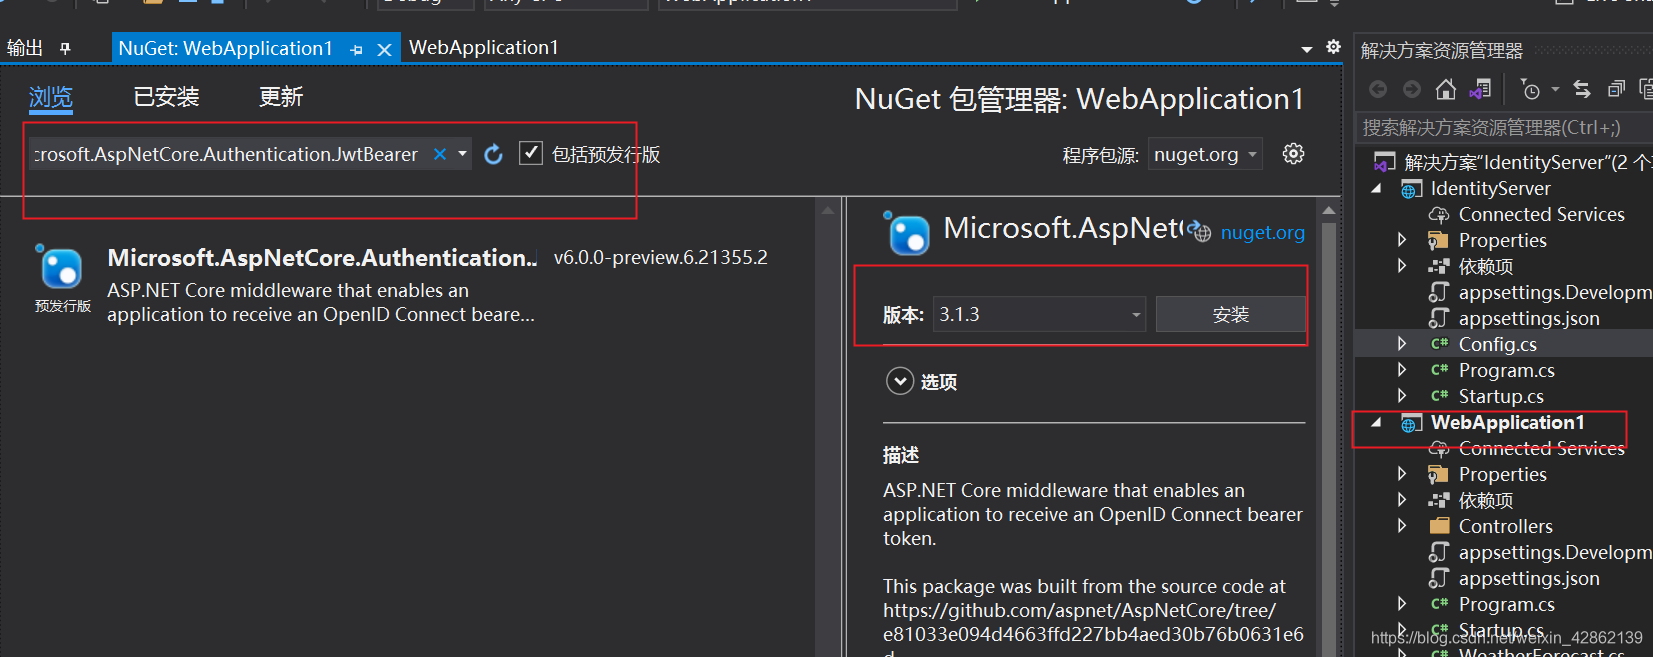Switch to the 浏览 tab
The height and width of the screenshot is (657, 1653).
[51, 97]
